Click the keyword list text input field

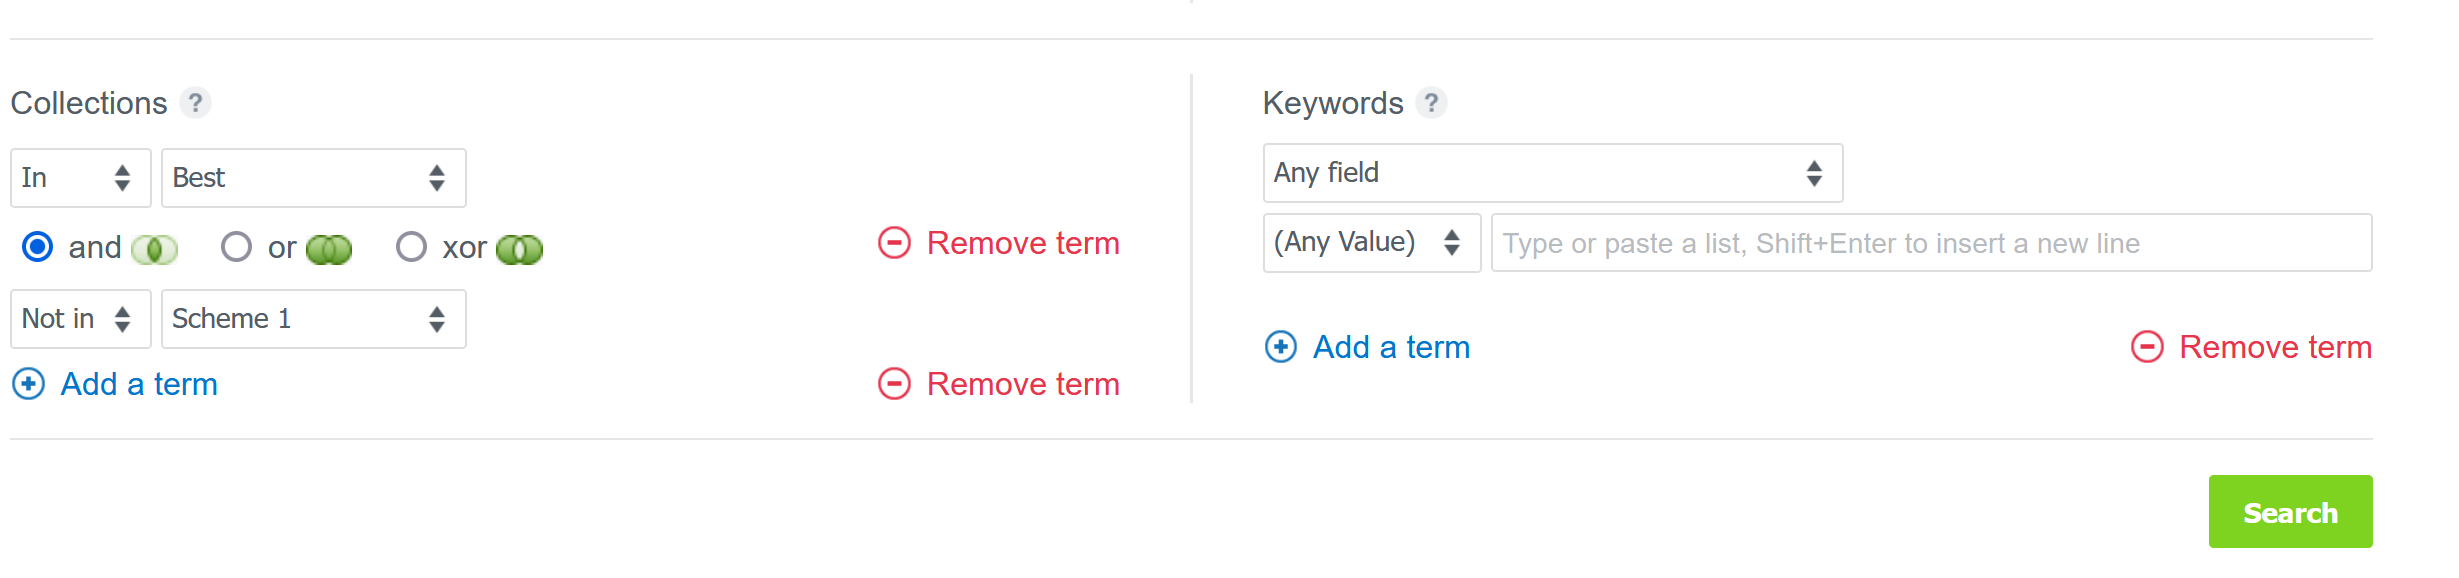click(x=1932, y=243)
